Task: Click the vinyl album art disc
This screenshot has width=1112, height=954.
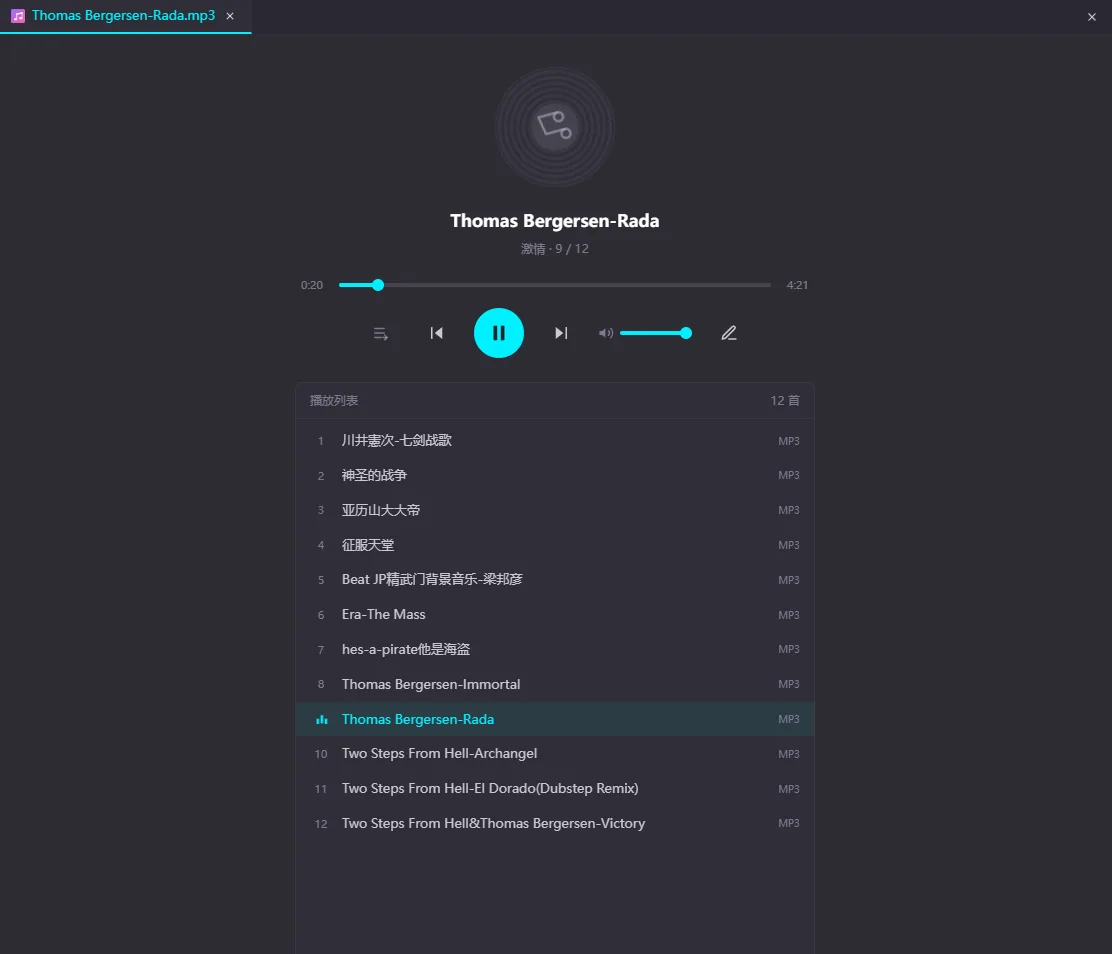Action: (555, 127)
